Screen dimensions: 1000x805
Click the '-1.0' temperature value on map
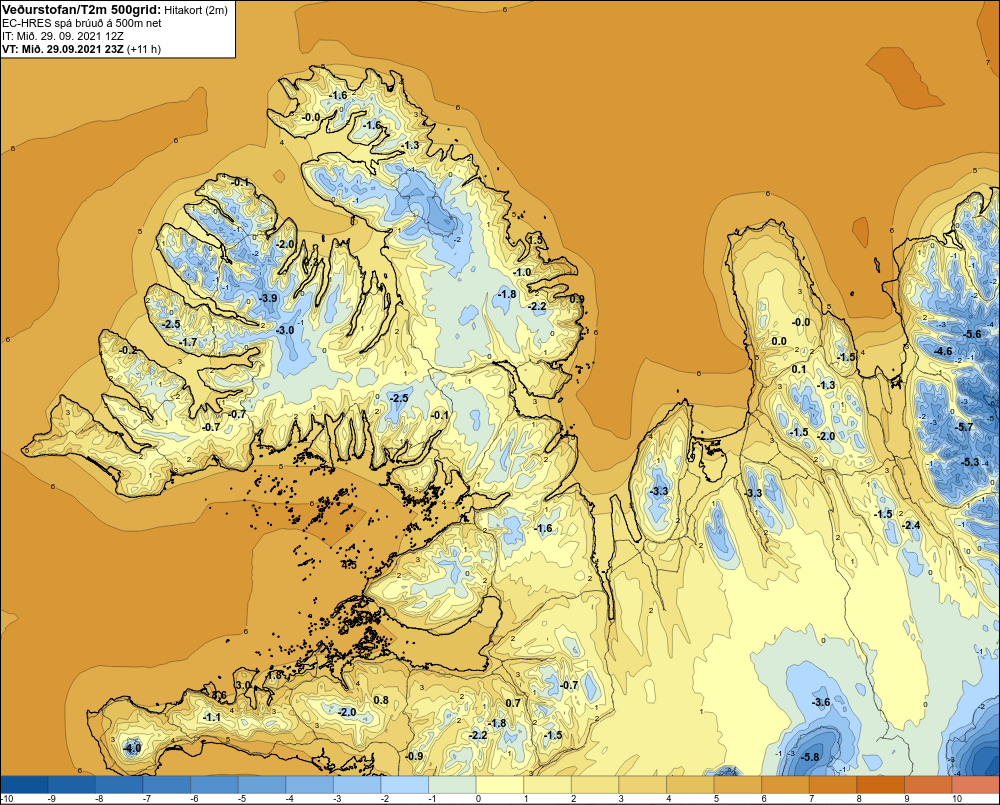pos(522,272)
